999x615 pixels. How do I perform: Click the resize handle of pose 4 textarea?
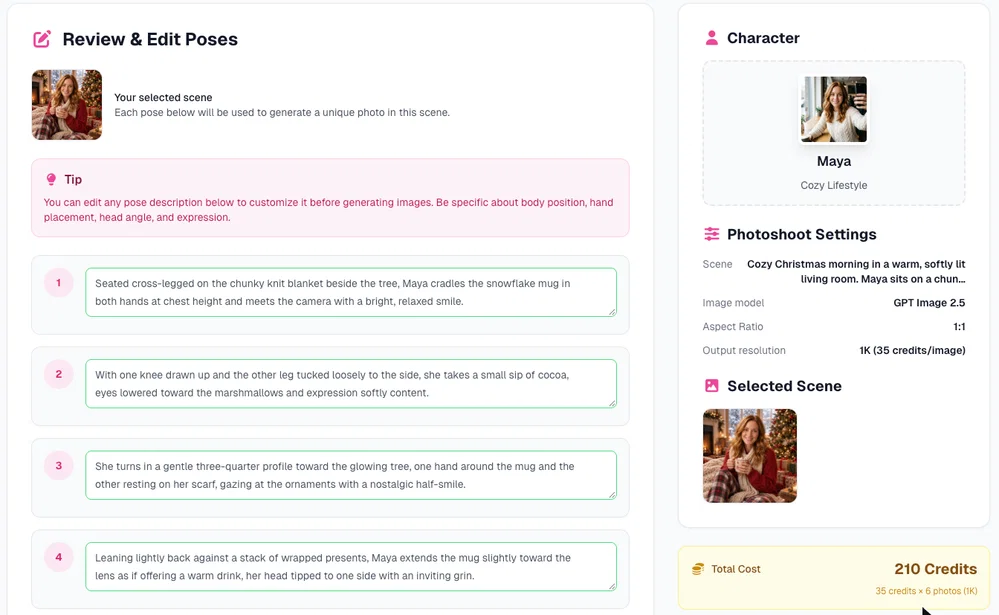tap(612, 586)
